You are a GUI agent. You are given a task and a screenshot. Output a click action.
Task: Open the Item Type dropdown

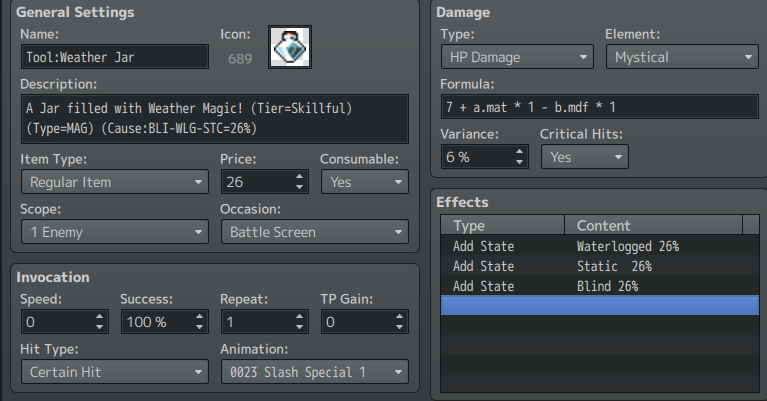115,182
